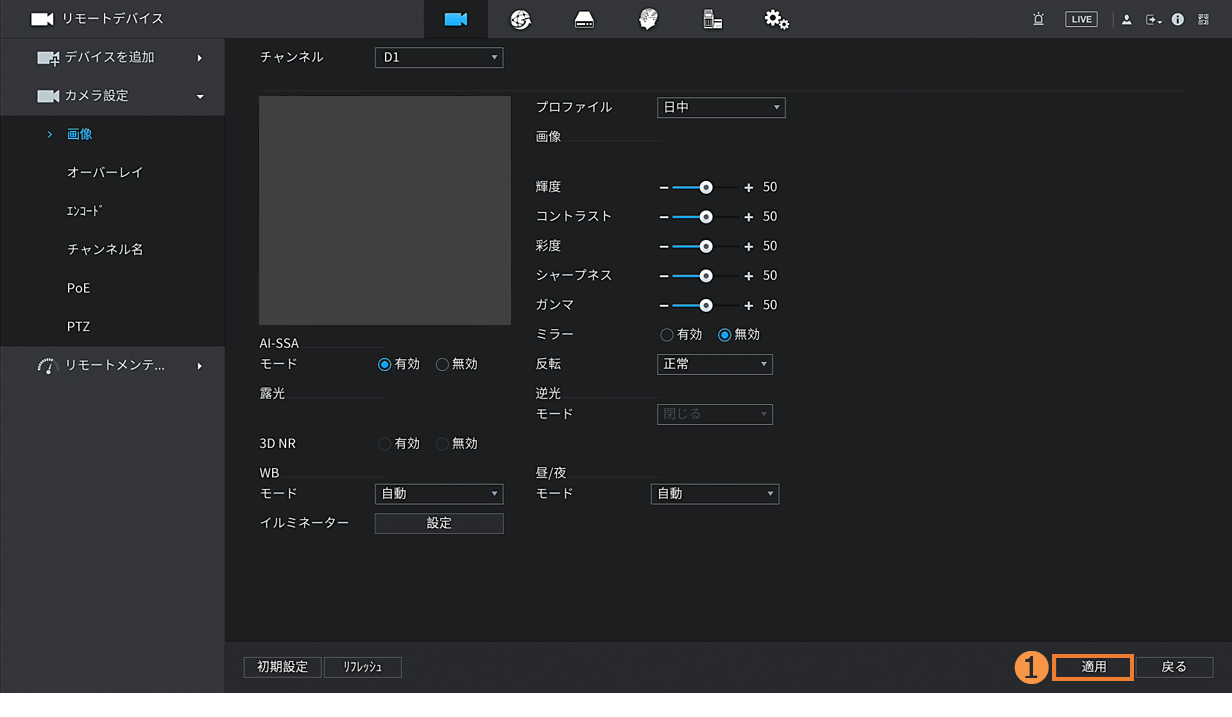The height and width of the screenshot is (717, 1232).
Task: Open the system gears settings icon
Action: point(776,19)
